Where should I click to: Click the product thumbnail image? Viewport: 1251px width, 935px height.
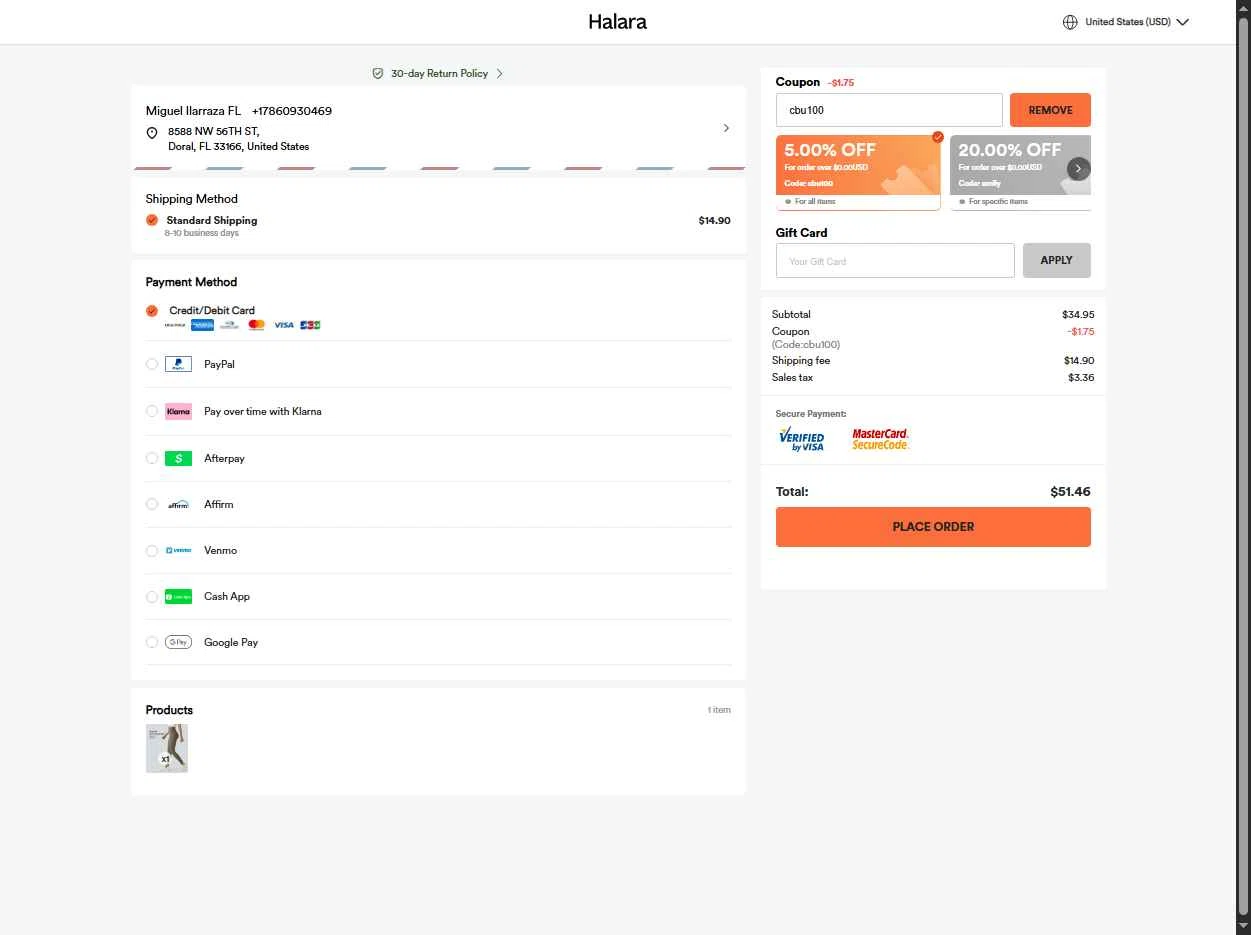point(167,748)
